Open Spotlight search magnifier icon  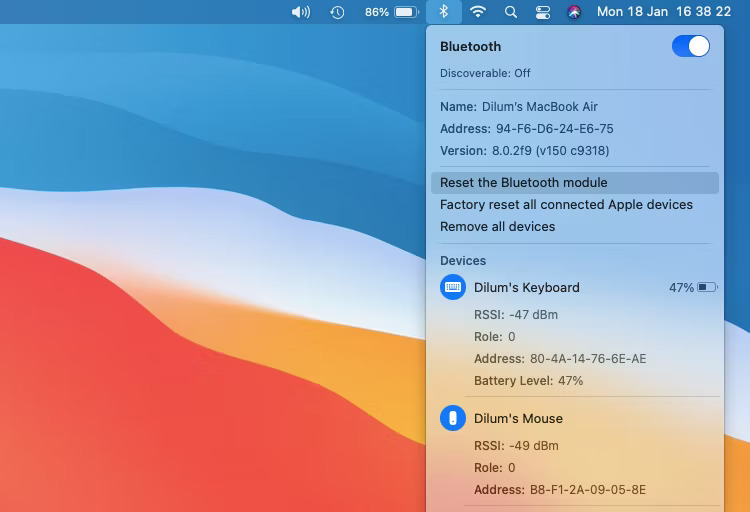511,12
